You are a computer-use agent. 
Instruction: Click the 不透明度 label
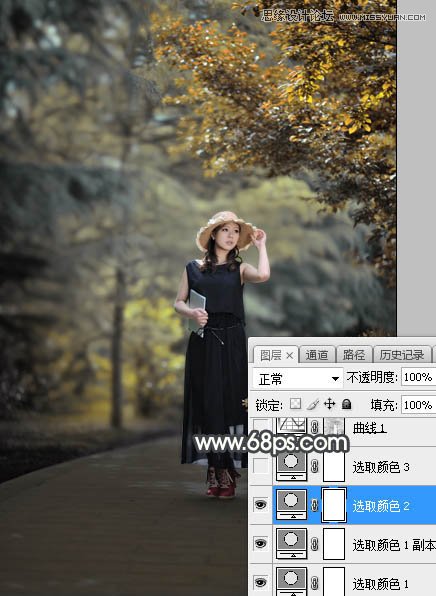tap(372, 377)
